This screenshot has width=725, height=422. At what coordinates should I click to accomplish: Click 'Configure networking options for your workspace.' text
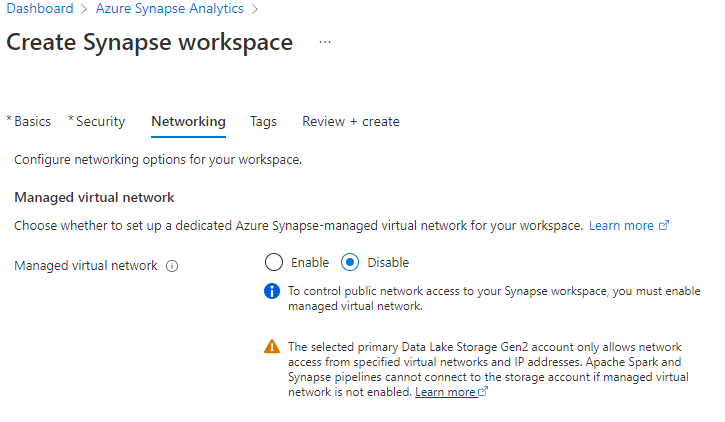pyautogui.click(x=158, y=160)
